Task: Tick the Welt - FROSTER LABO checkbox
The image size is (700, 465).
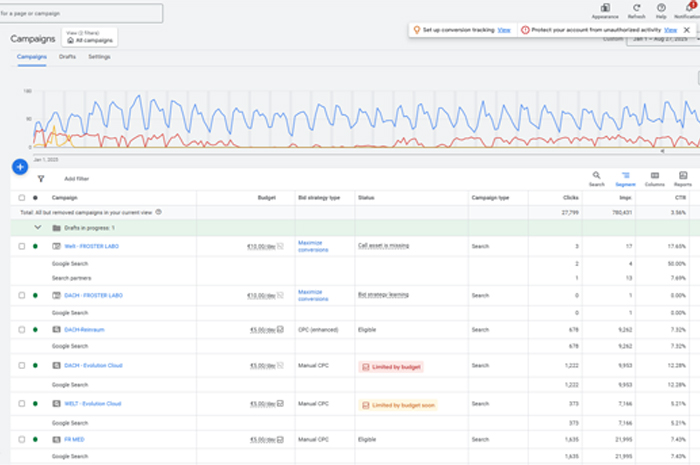Action: point(22,246)
